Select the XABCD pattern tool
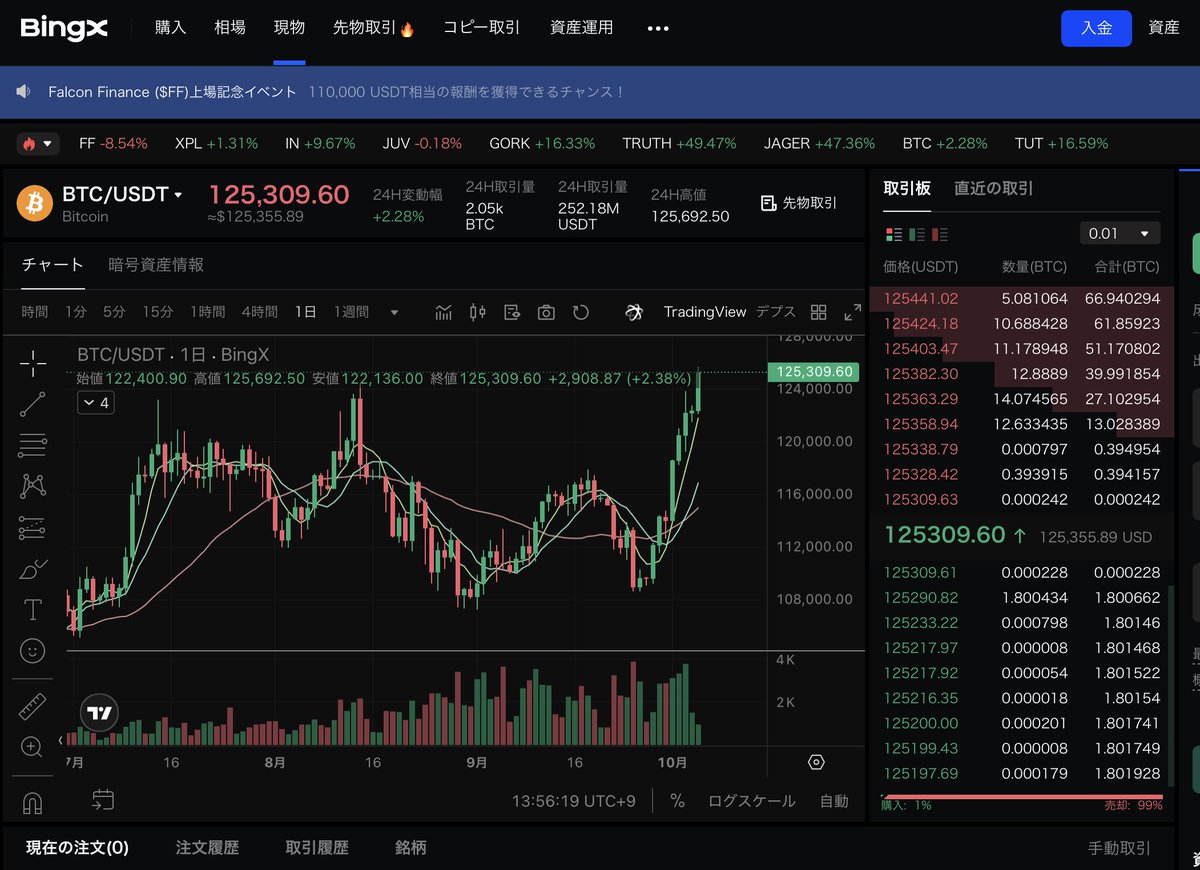 point(33,486)
